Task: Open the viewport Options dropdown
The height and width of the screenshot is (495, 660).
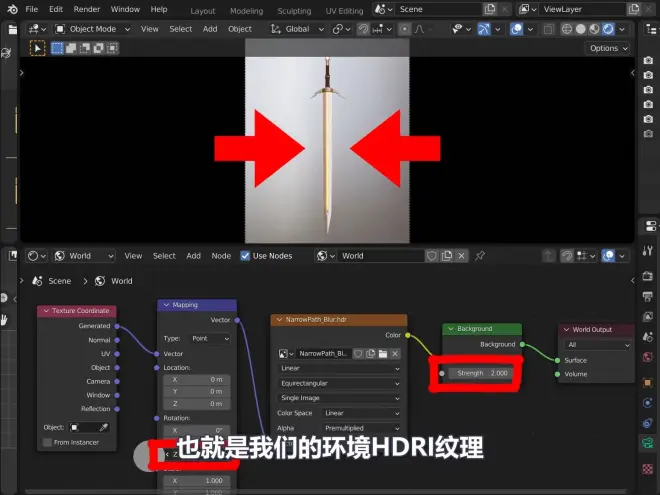Action: coord(608,48)
